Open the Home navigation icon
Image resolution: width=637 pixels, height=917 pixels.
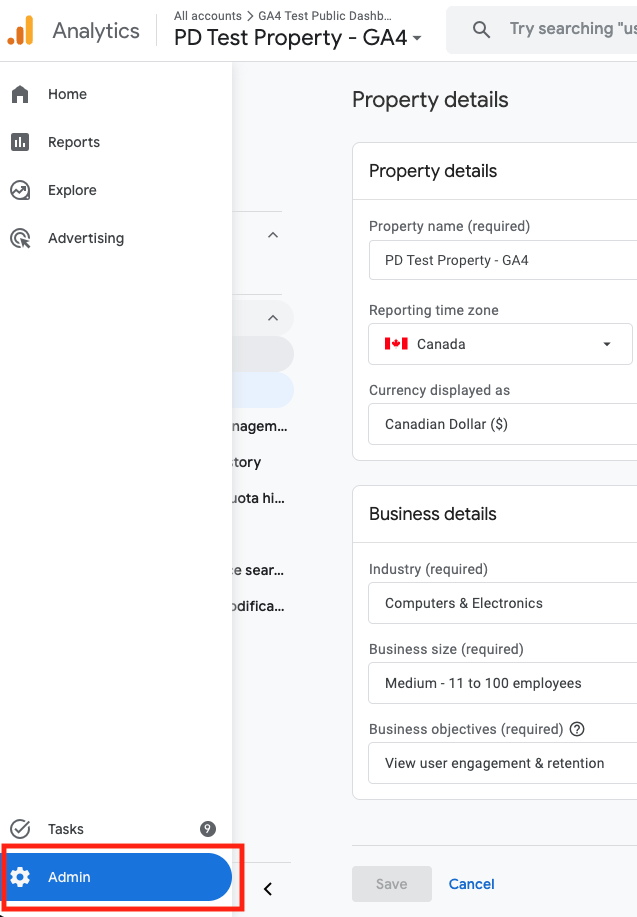(20, 94)
